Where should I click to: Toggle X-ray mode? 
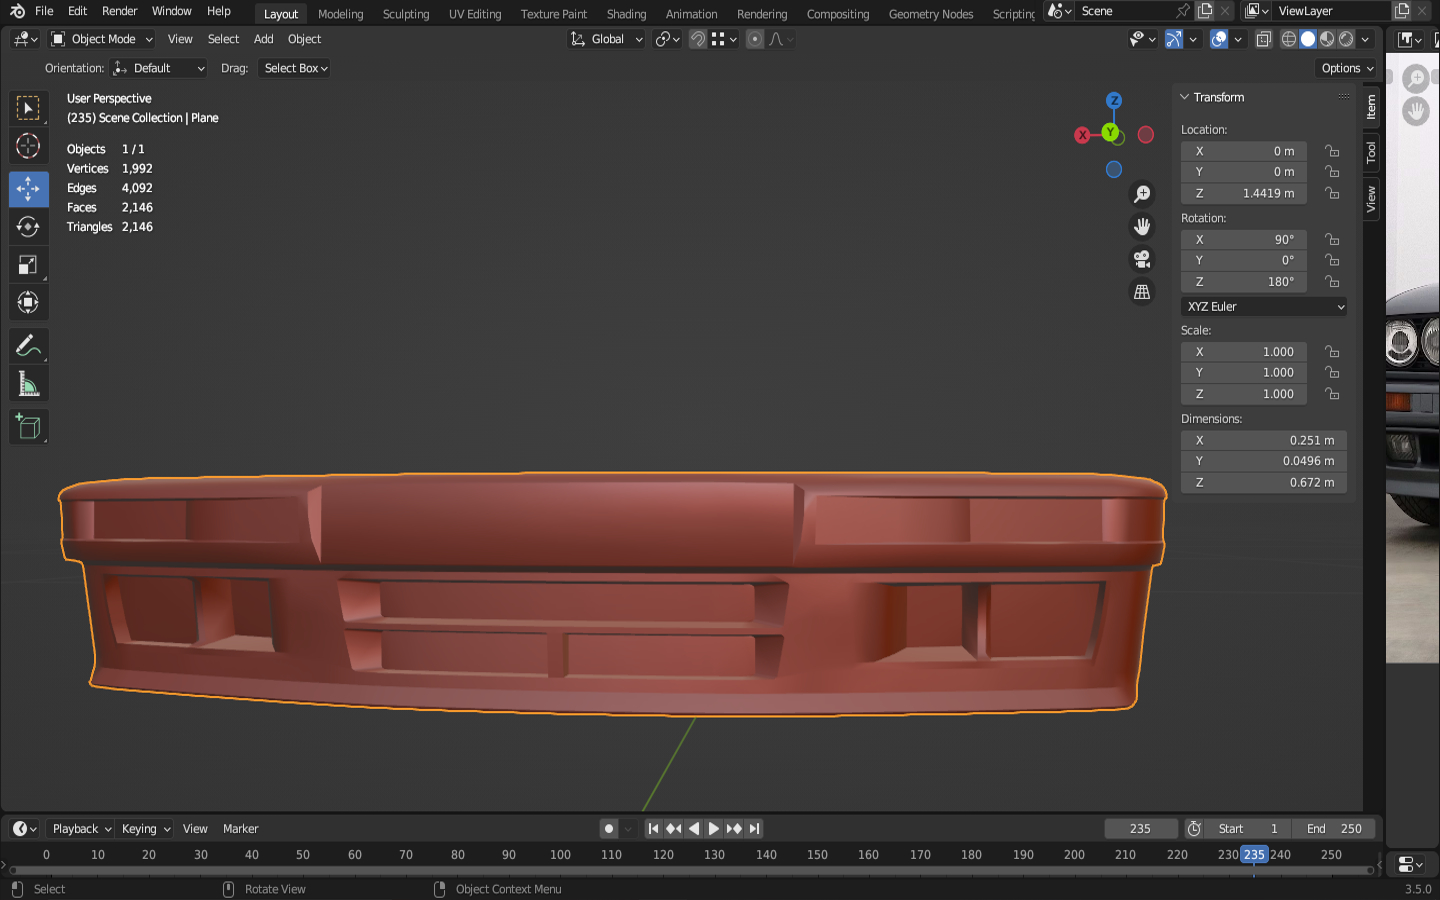[1263, 39]
